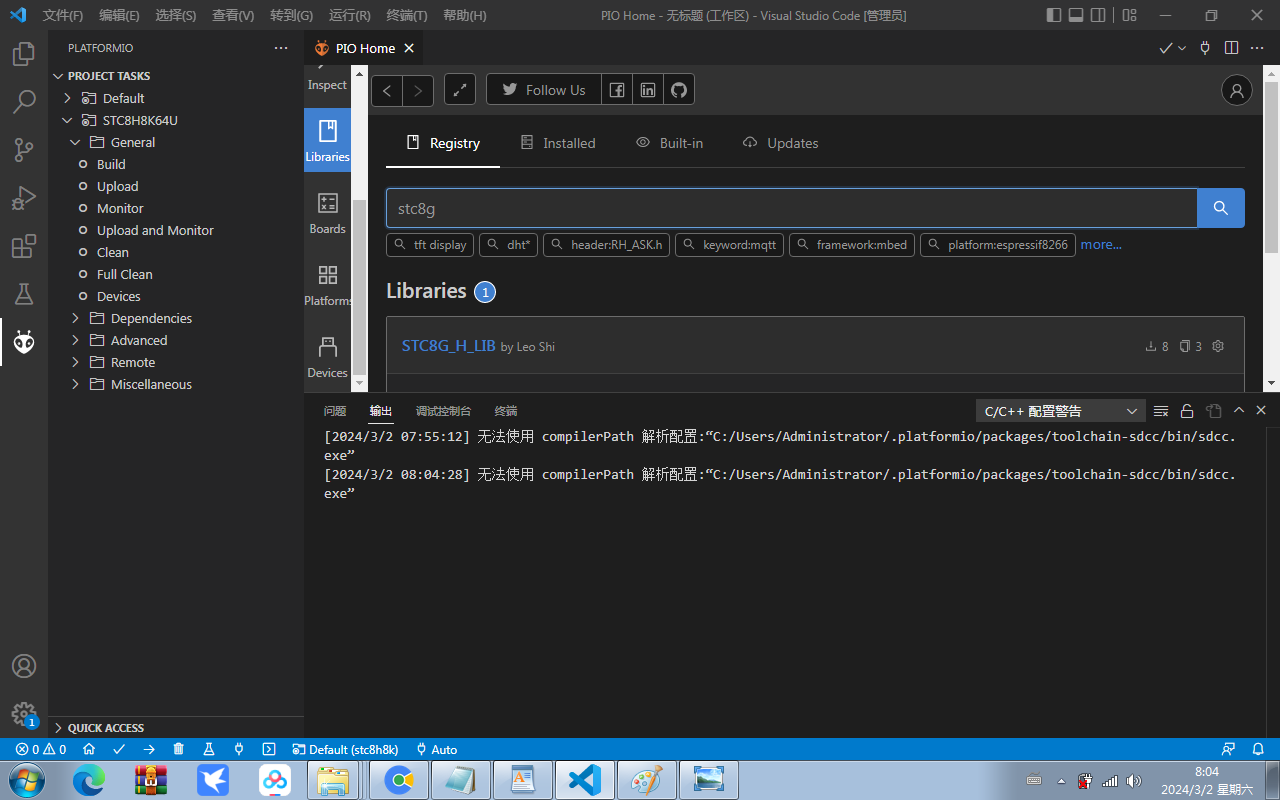Toggle bottom panel layout button
1280x800 pixels.
click(1076, 15)
